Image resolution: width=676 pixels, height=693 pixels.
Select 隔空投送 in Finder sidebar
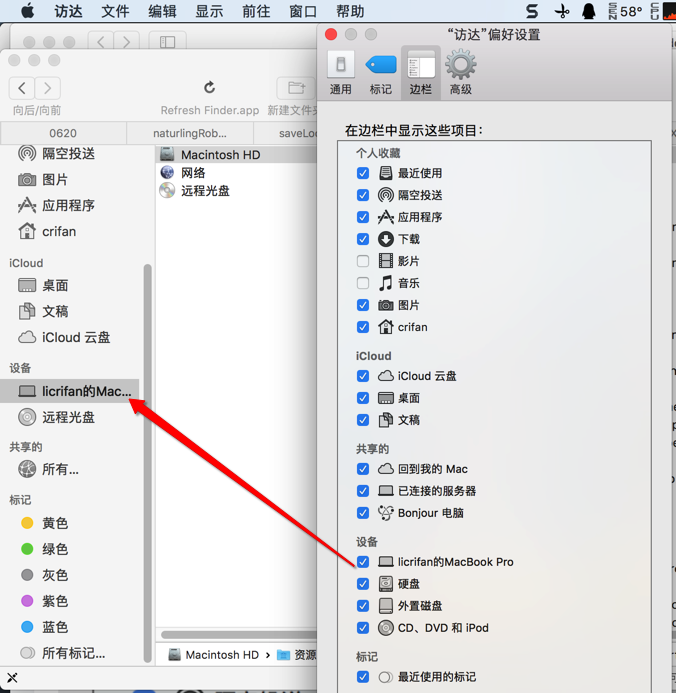point(57,153)
